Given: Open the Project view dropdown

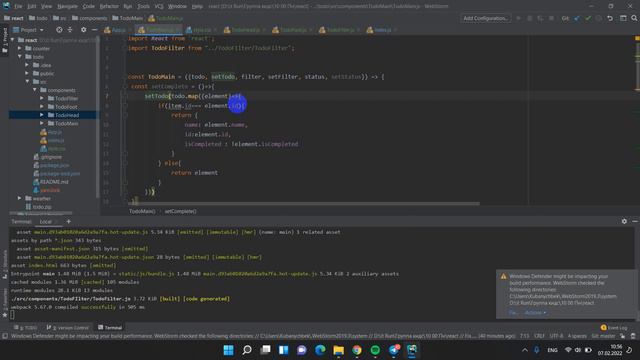Looking at the screenshot, I should [x=28, y=30].
